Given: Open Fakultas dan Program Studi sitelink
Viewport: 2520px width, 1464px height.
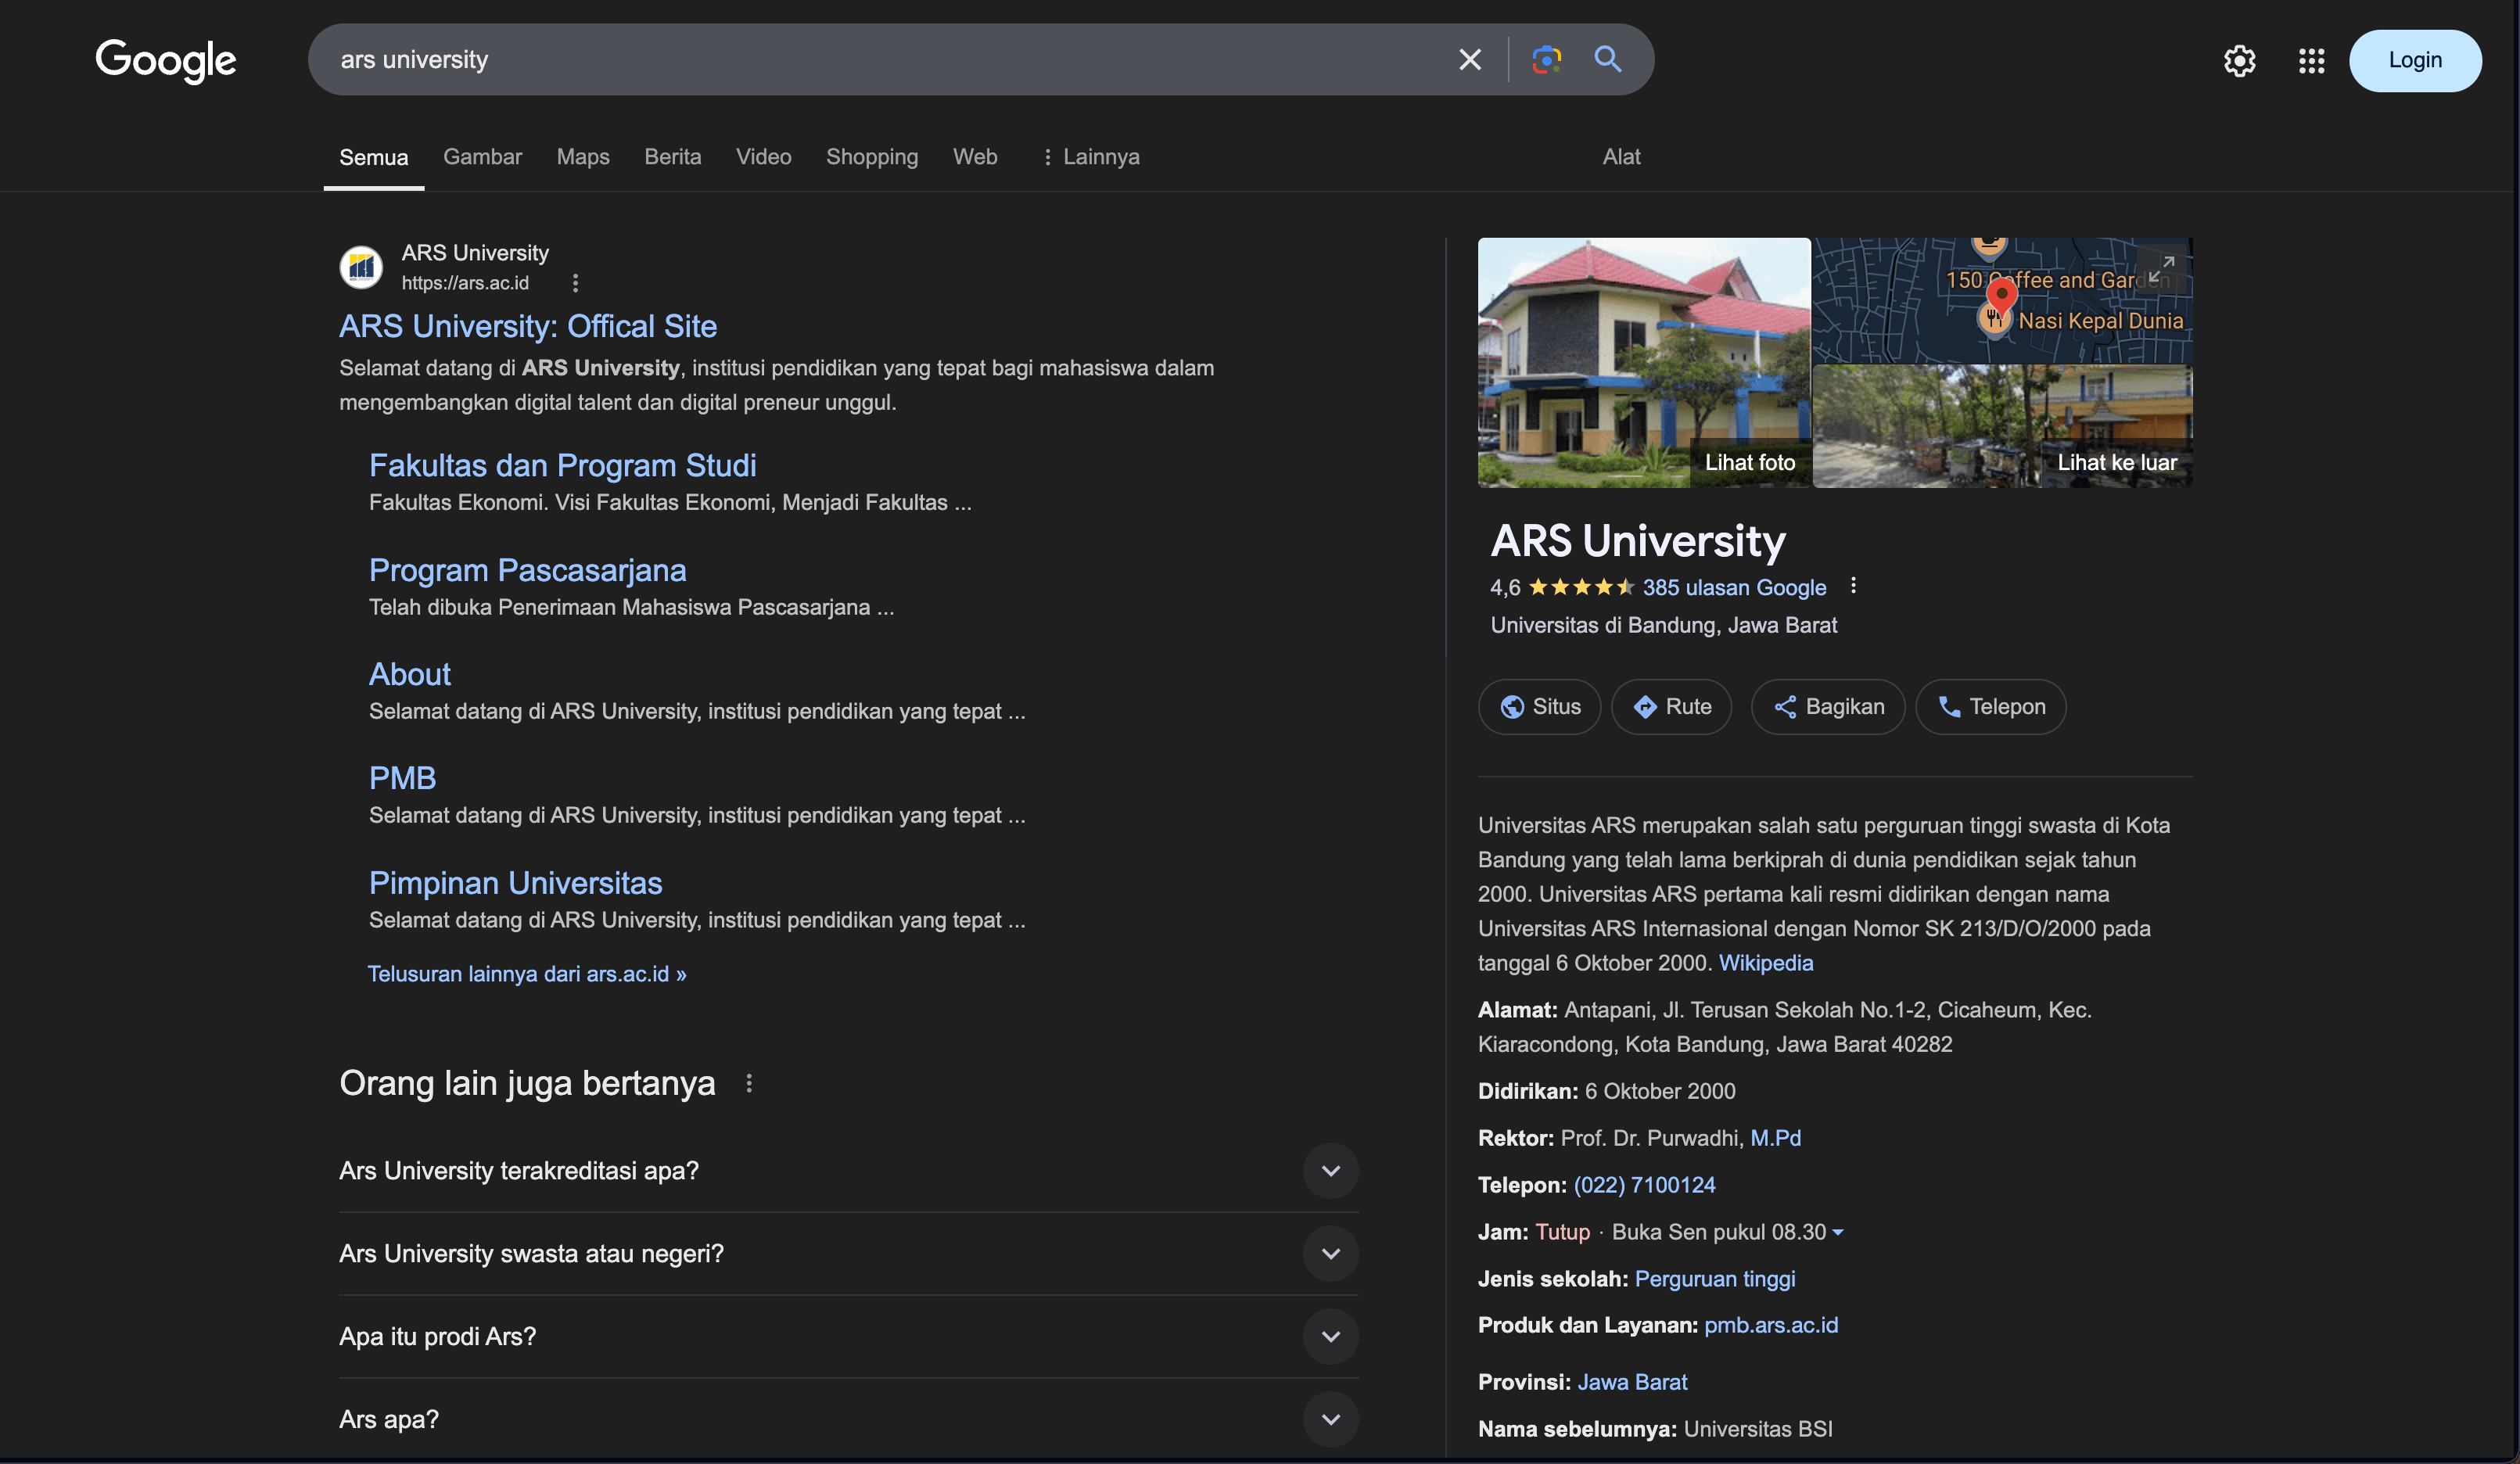Looking at the screenshot, I should pos(562,465).
